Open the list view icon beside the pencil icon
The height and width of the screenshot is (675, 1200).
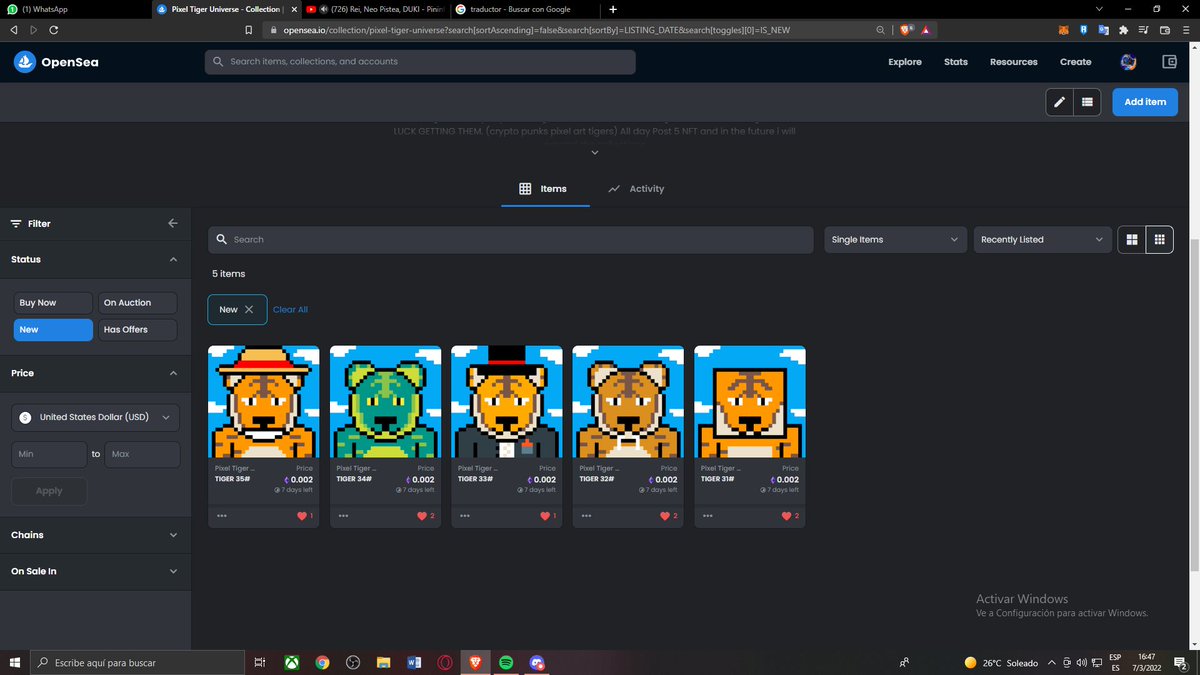coord(1087,101)
